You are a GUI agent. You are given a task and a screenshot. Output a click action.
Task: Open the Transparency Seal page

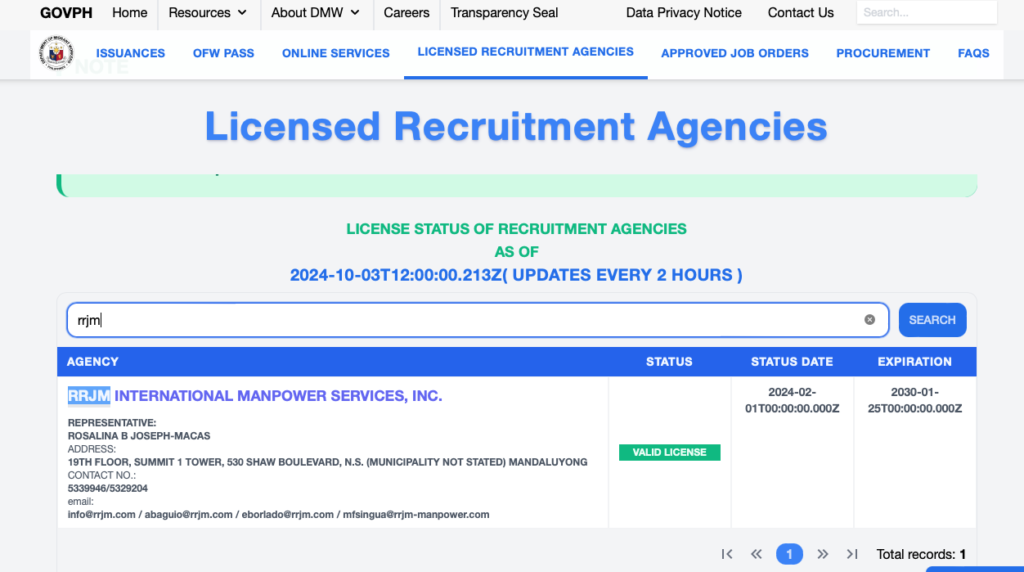[x=504, y=12]
